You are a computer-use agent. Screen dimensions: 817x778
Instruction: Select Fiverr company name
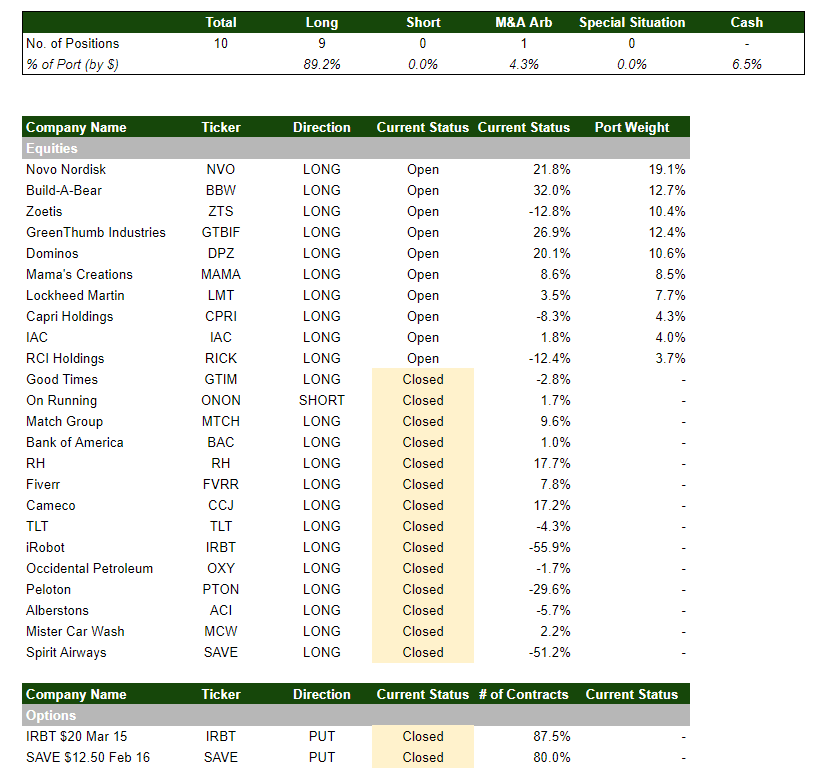point(43,485)
